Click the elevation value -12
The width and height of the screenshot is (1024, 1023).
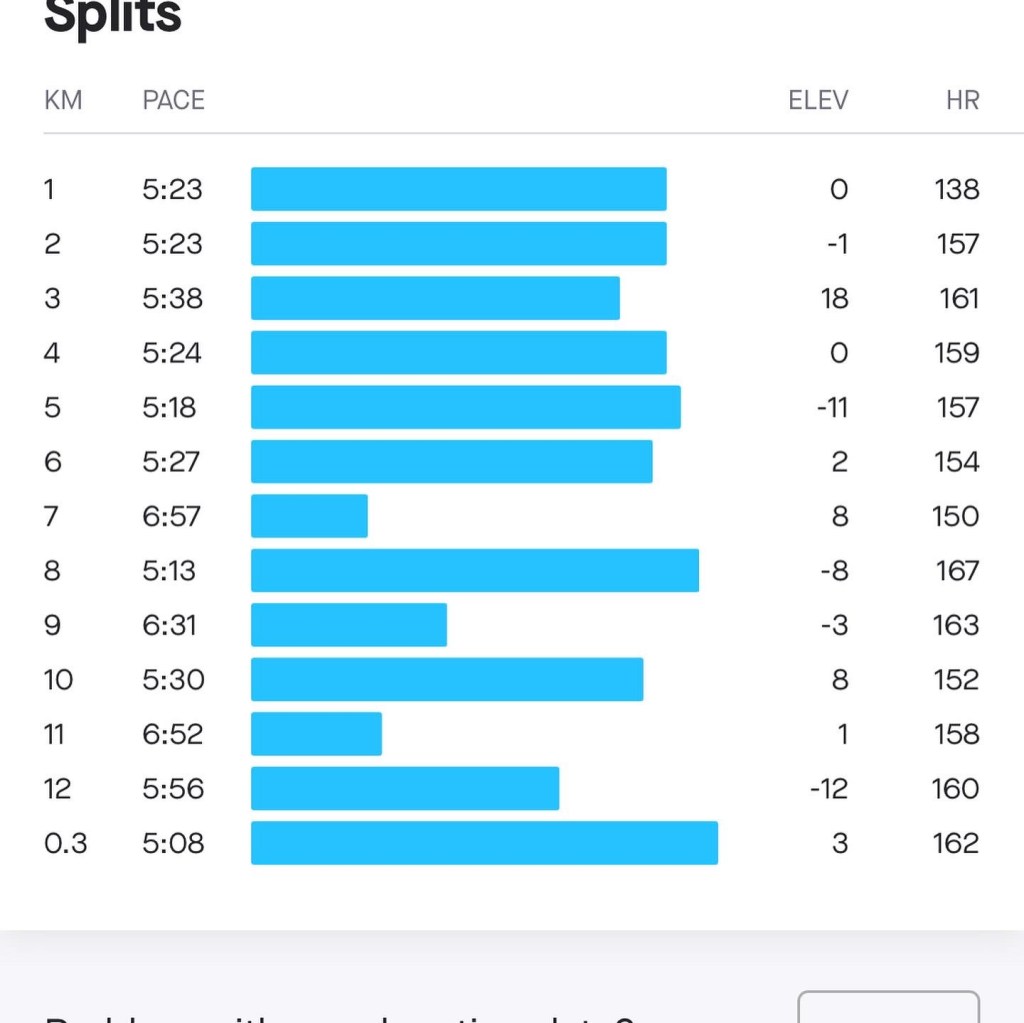829,789
